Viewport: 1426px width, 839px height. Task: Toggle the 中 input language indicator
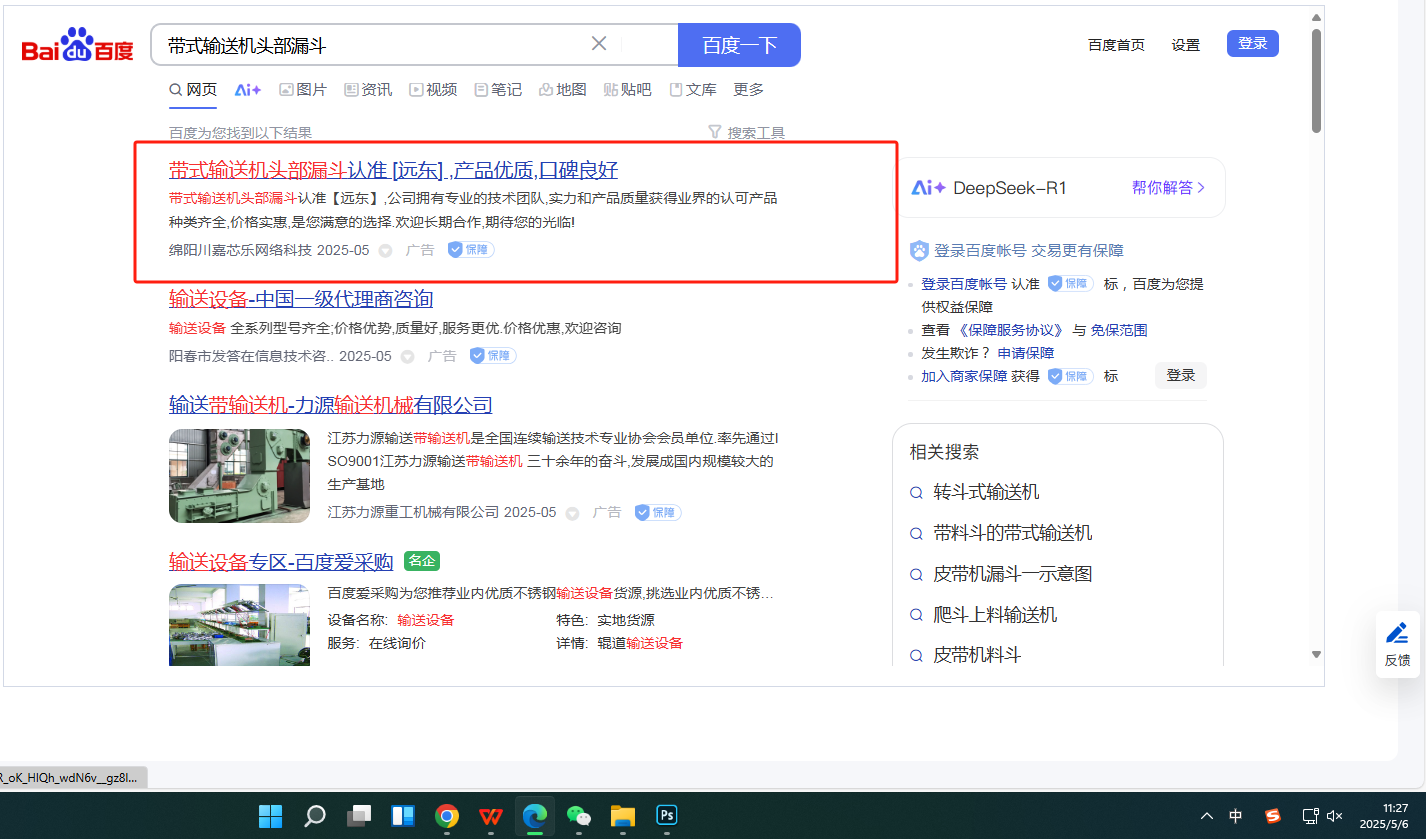click(x=1236, y=816)
